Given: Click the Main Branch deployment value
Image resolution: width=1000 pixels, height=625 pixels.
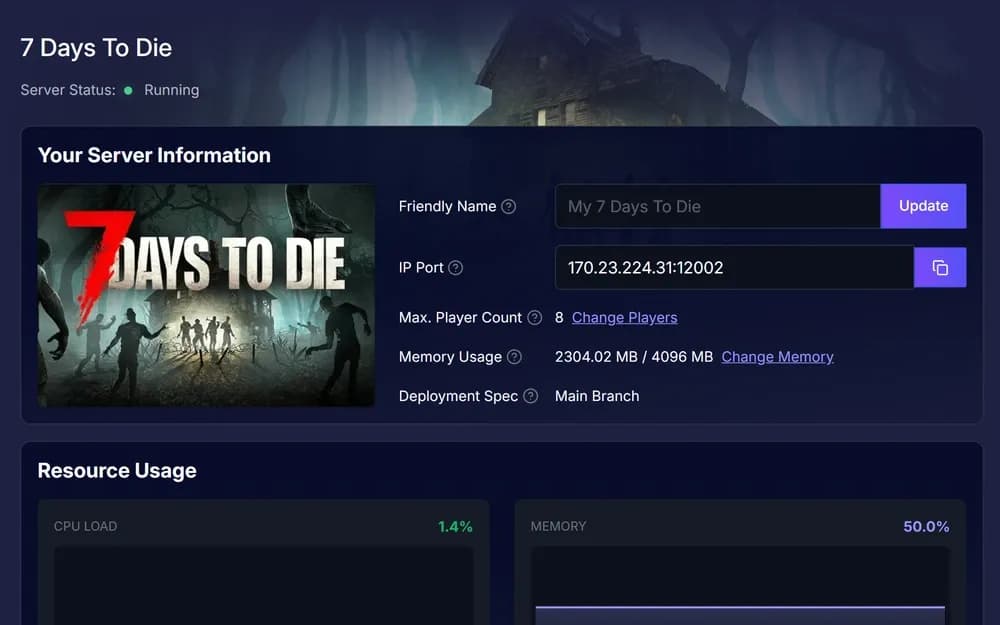Looking at the screenshot, I should (x=597, y=396).
